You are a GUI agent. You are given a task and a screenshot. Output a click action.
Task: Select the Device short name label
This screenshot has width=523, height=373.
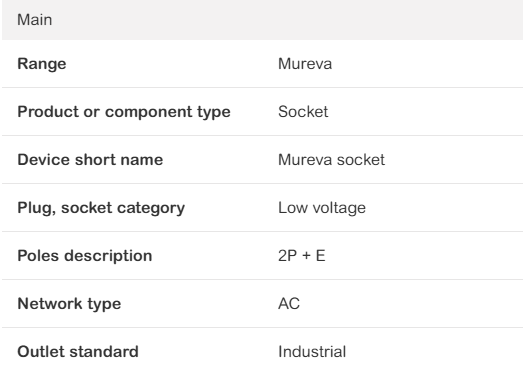90,159
